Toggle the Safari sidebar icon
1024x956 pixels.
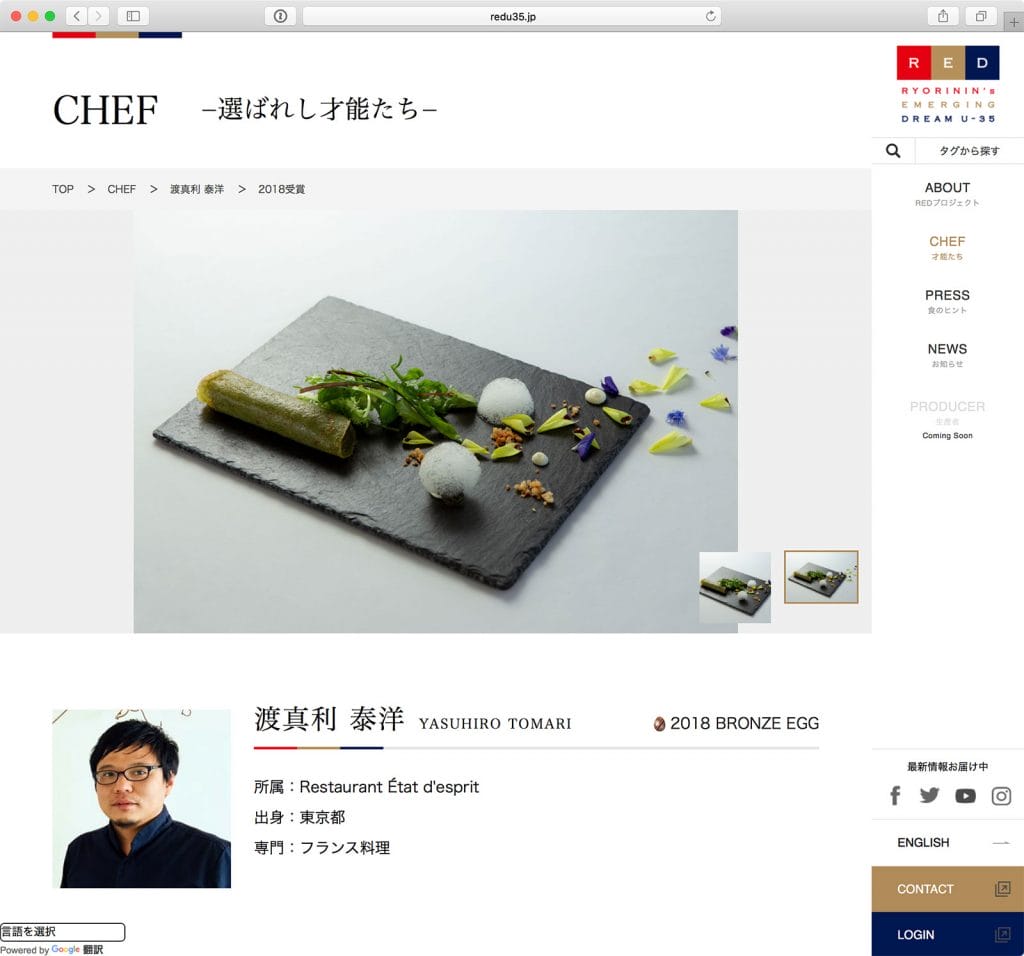[133, 16]
